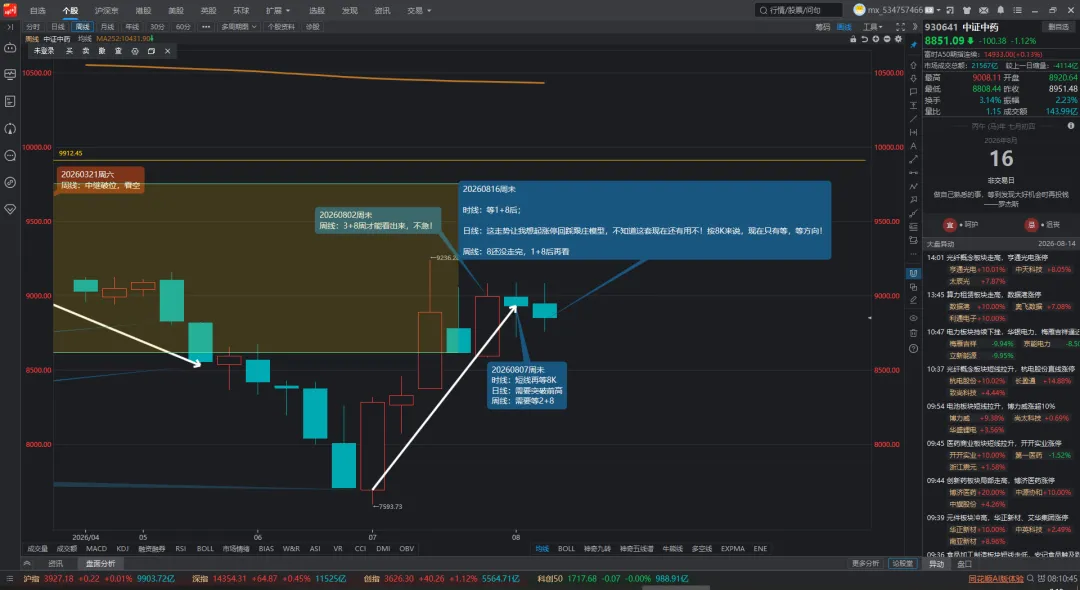Select EXPMA overlay indicator

tap(733, 549)
